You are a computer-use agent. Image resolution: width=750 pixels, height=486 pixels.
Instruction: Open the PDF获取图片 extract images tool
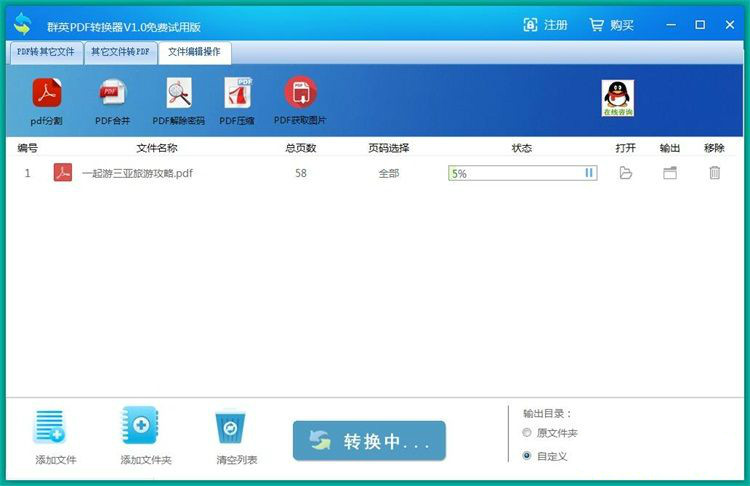pyautogui.click(x=300, y=101)
